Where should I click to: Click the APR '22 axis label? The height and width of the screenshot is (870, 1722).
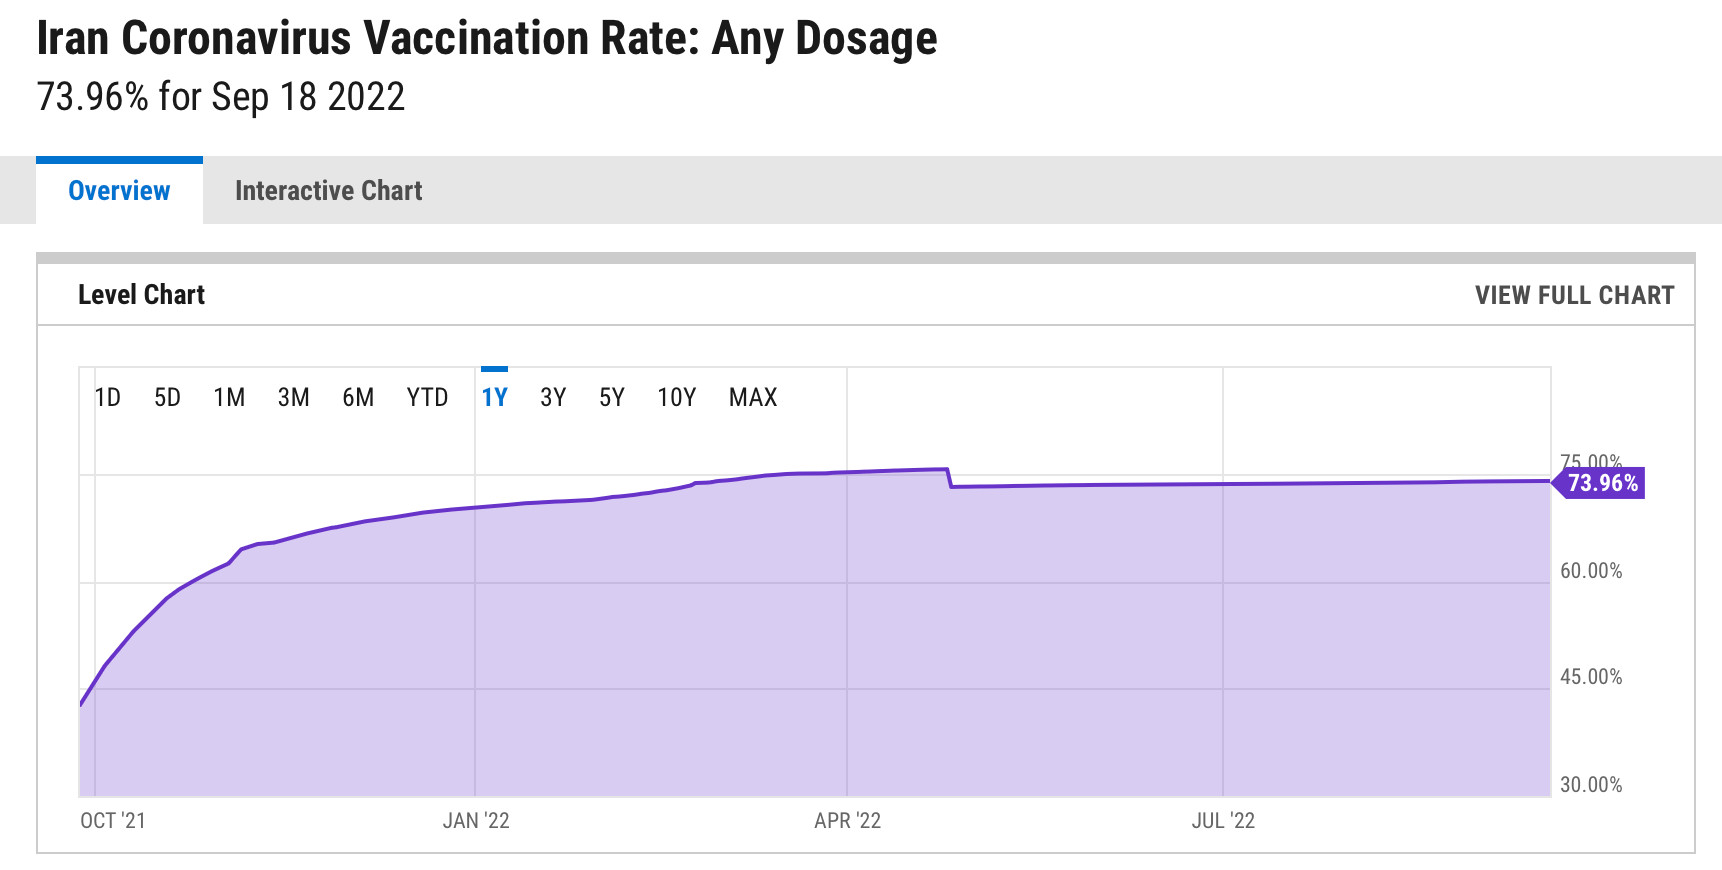[847, 821]
